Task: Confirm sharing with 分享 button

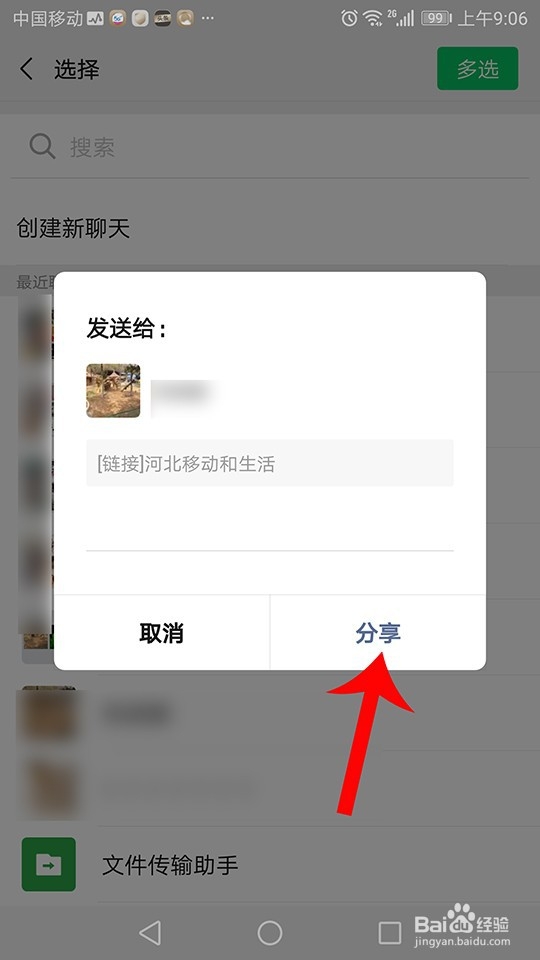Action: point(378,633)
